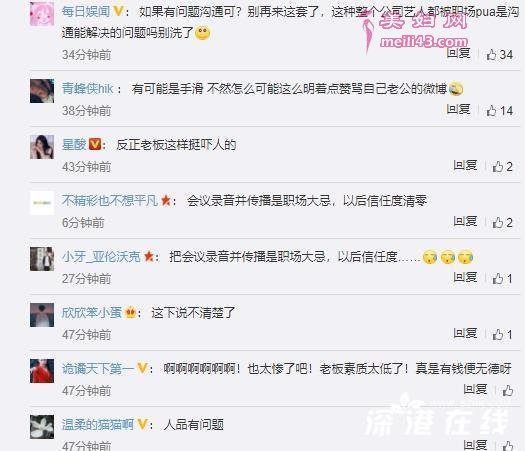Like the comment by 诡谲天下第一
Screen dimensions: 525x451
pos(508,390)
